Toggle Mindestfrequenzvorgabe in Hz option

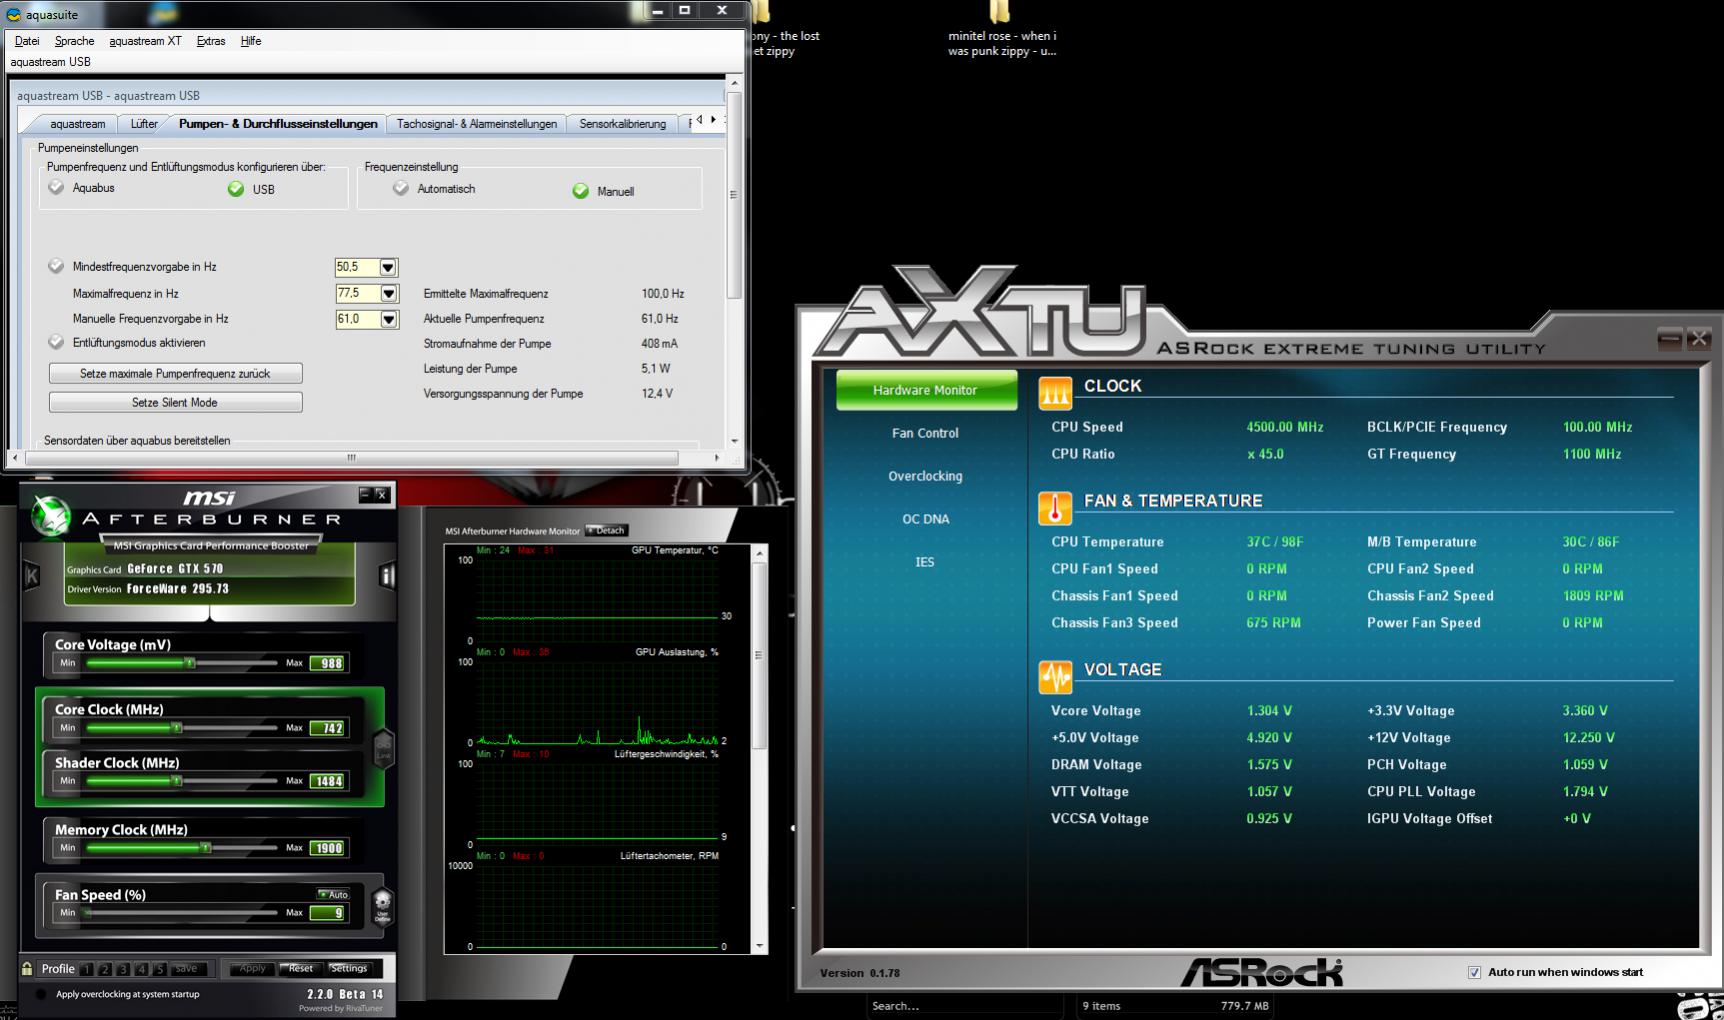(x=56, y=266)
